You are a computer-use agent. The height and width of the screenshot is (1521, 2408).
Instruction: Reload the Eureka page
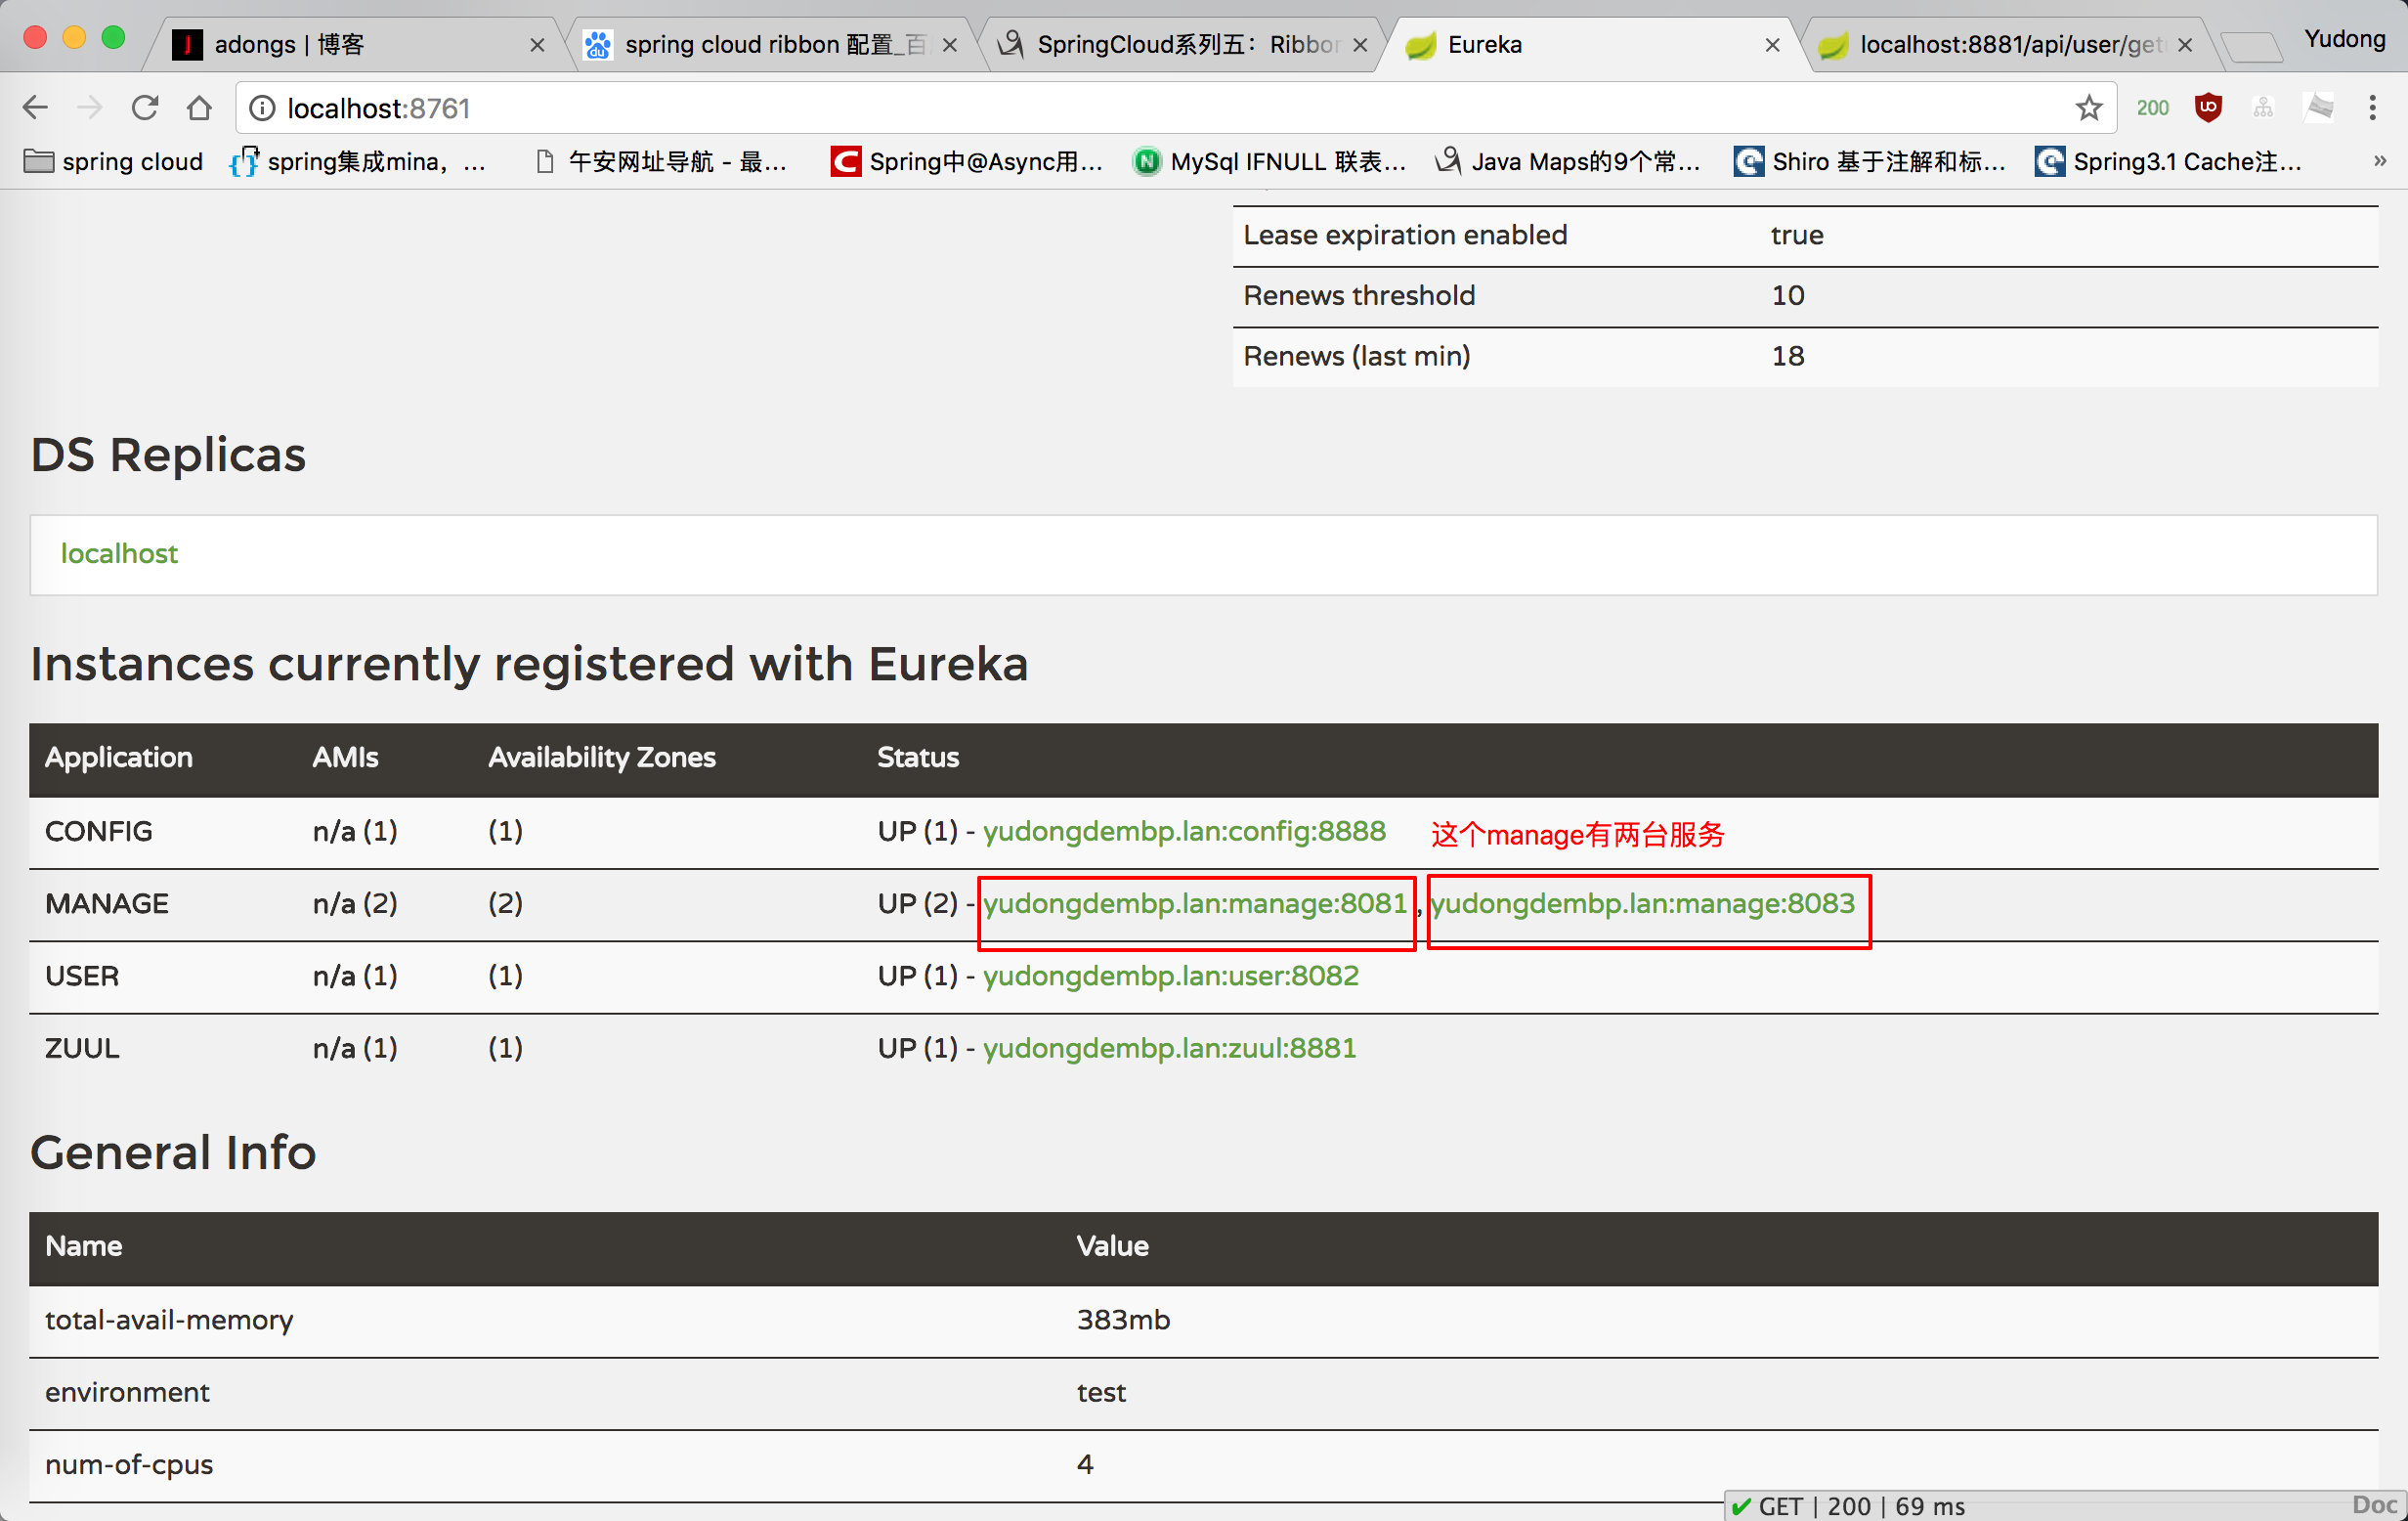[x=145, y=108]
